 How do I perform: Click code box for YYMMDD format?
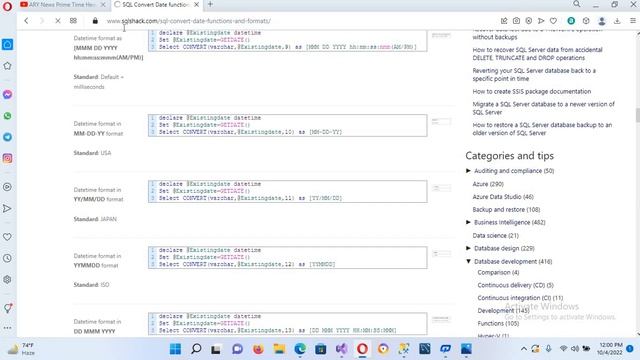coord(288,258)
